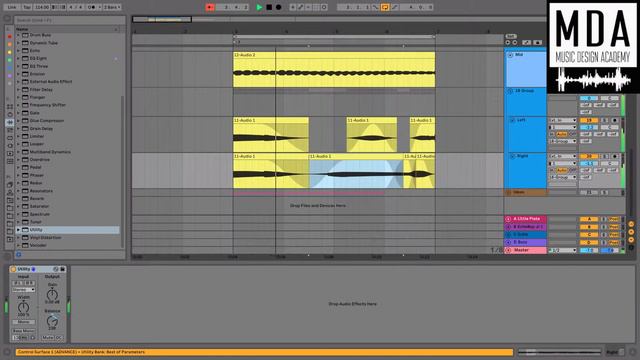Toggle the Utility device activator
This screenshot has width=640, height=360.
(13, 269)
